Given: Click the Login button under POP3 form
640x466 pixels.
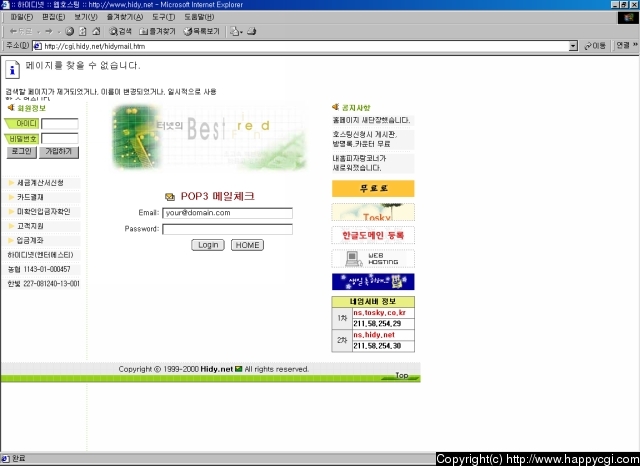Looking at the screenshot, I should pyautogui.click(x=208, y=245).
